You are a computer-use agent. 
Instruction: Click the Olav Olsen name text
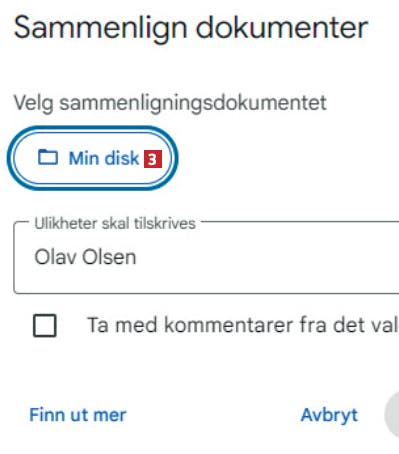(85, 257)
